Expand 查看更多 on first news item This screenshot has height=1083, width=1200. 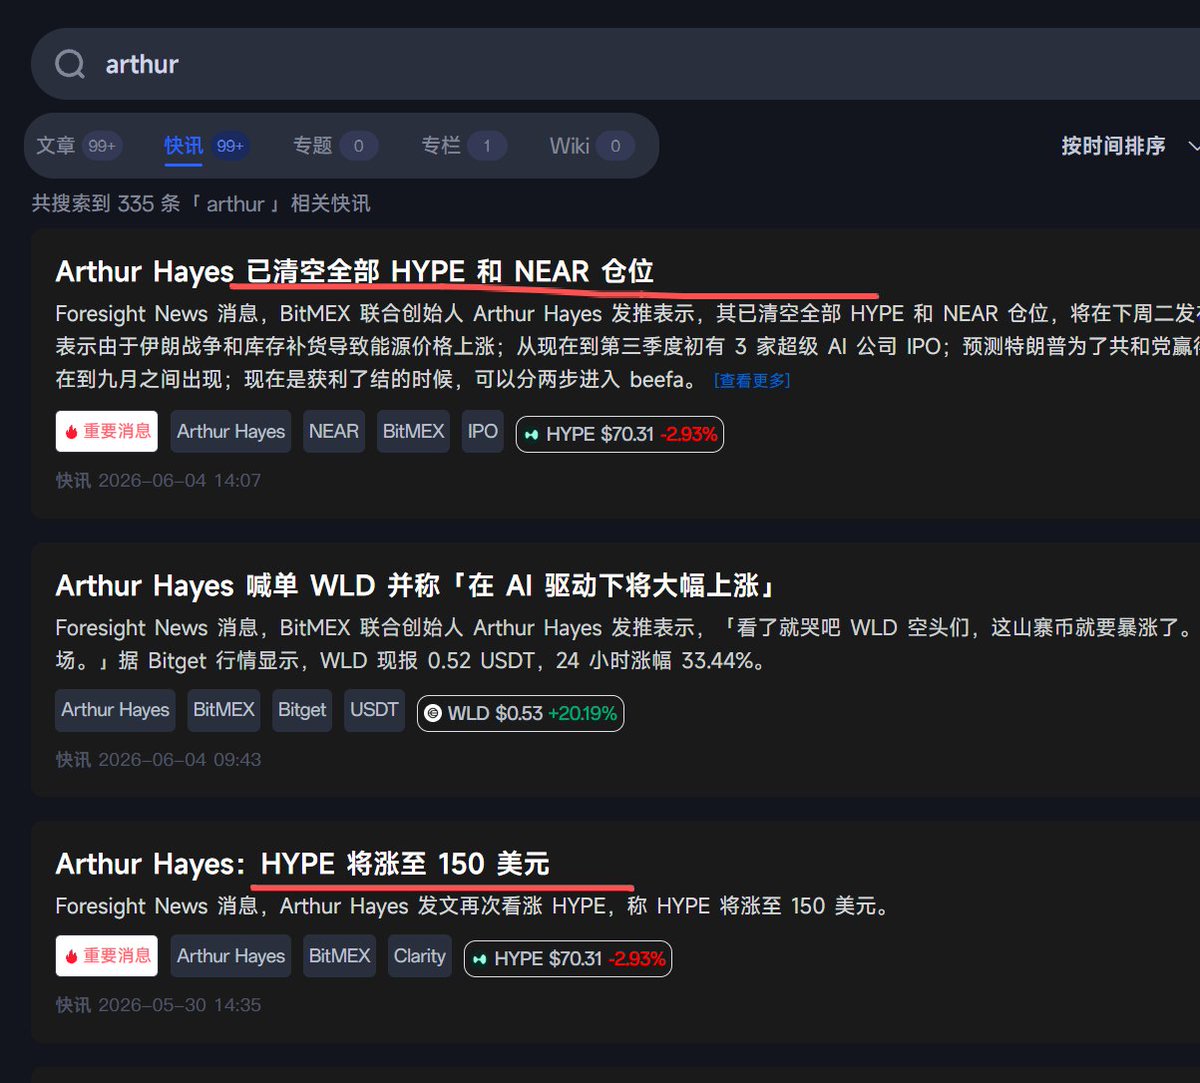pyautogui.click(x=752, y=381)
